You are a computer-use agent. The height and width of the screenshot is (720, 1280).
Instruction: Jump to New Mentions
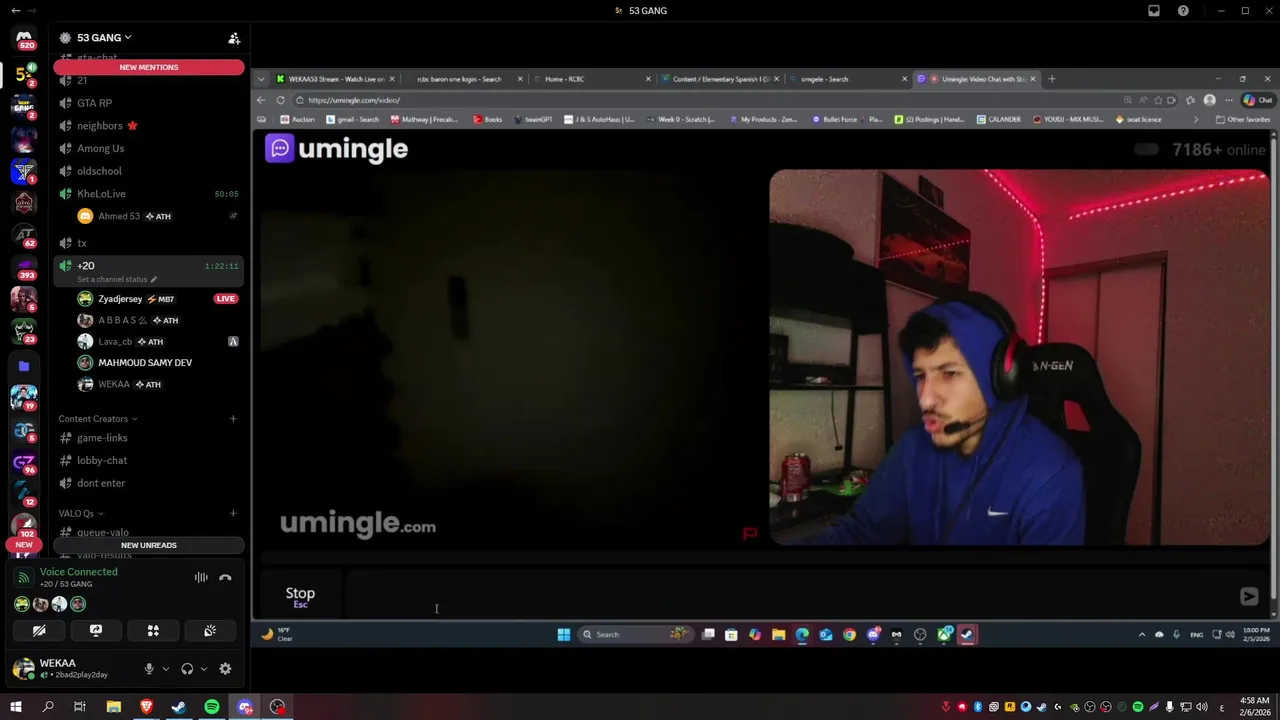tap(149, 67)
